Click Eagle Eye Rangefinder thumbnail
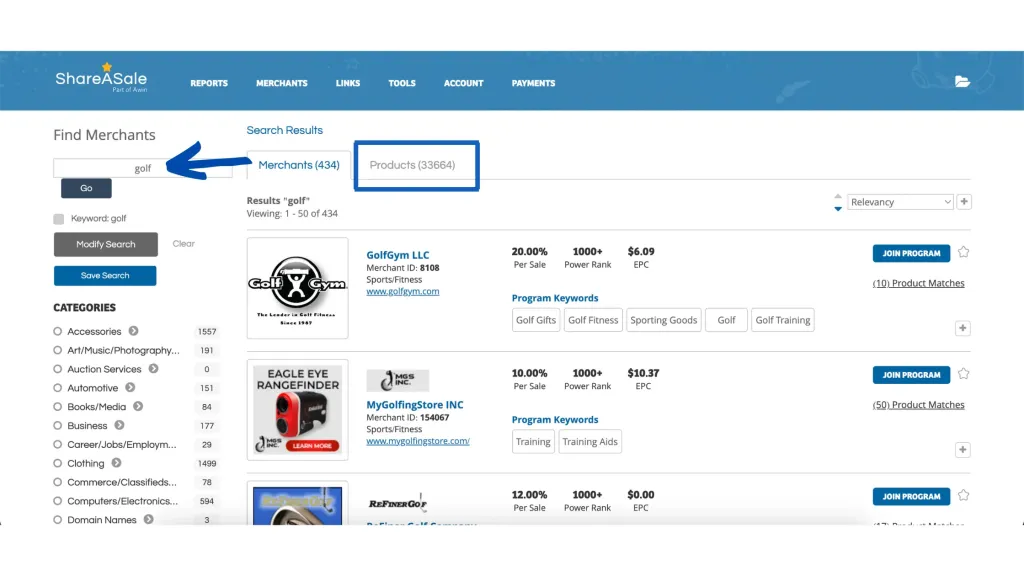Viewport: 1024px width, 576px height. [297, 409]
